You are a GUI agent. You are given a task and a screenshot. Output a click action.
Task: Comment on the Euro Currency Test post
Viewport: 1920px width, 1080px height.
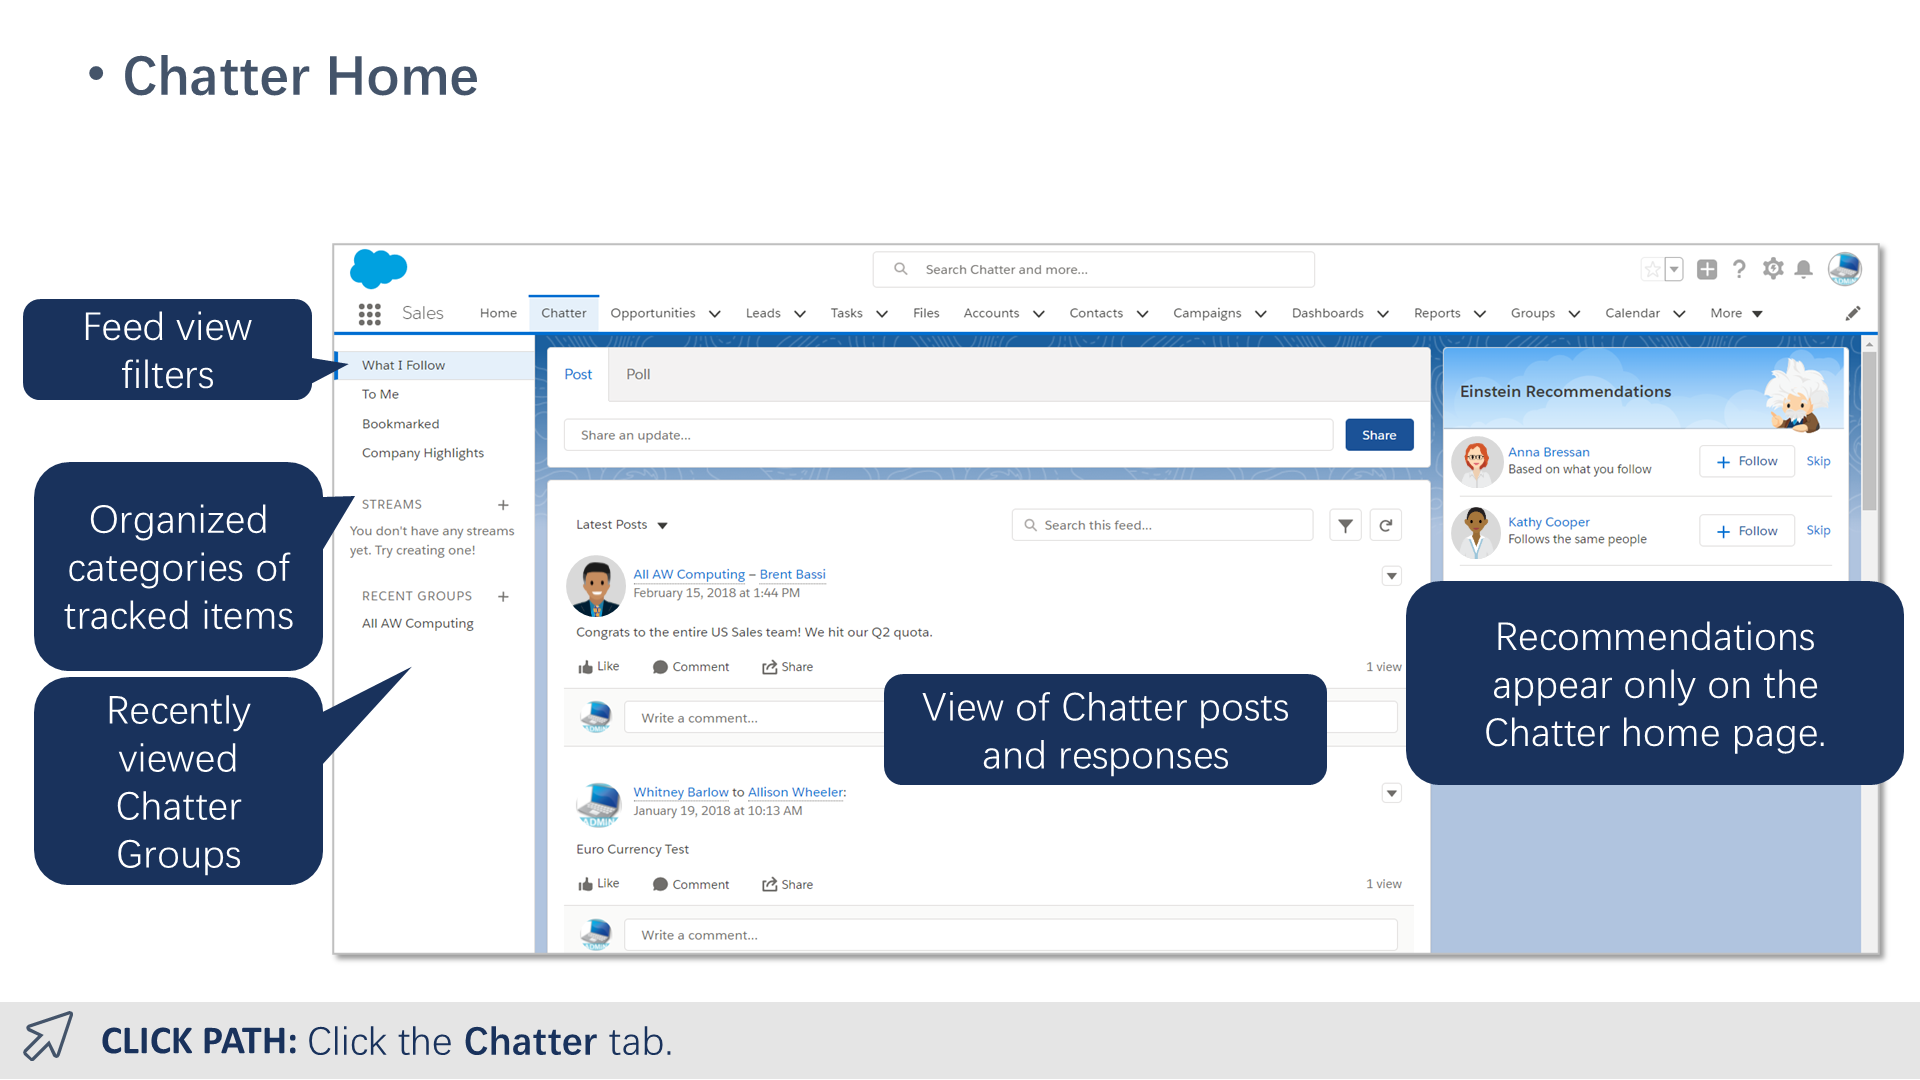click(x=691, y=884)
